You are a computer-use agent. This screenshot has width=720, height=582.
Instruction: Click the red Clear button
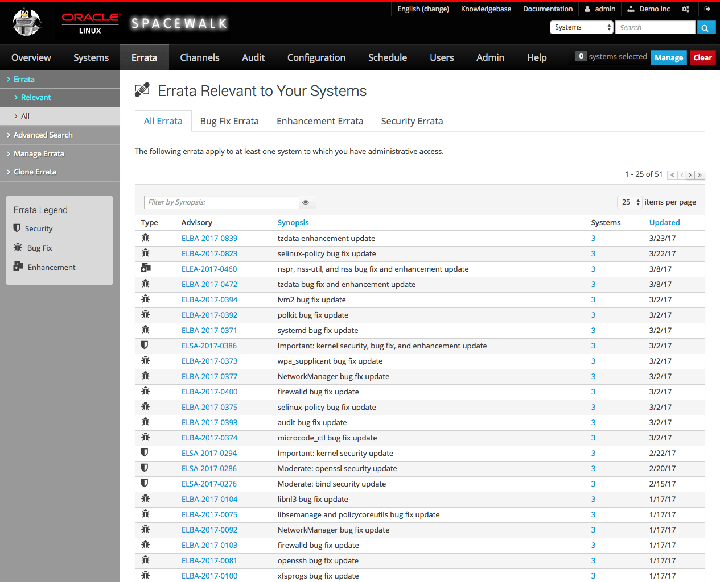click(703, 57)
